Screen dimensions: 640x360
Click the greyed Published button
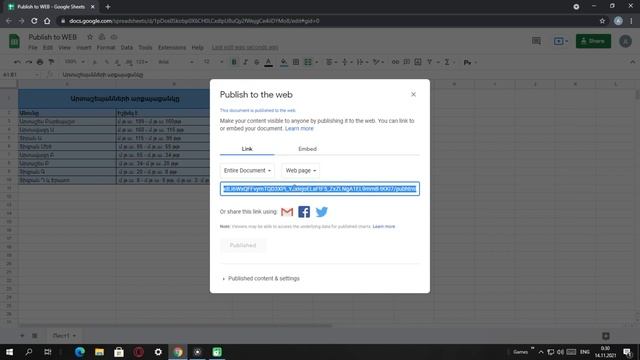click(x=243, y=245)
